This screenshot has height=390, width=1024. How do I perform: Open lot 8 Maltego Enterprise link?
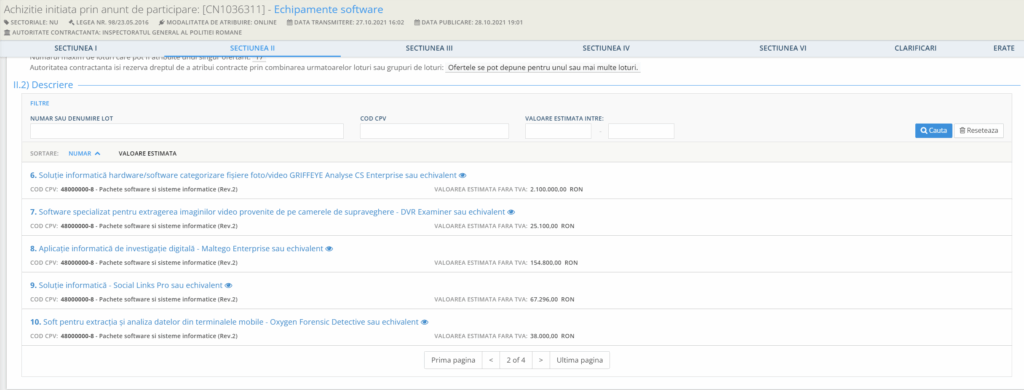point(176,248)
